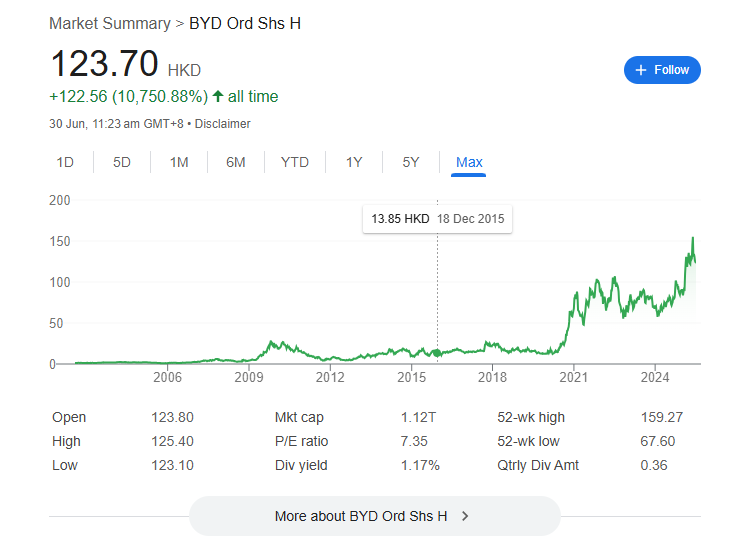This screenshot has height=559, width=751.
Task: Switch to the 1M range tab
Action: point(179,162)
